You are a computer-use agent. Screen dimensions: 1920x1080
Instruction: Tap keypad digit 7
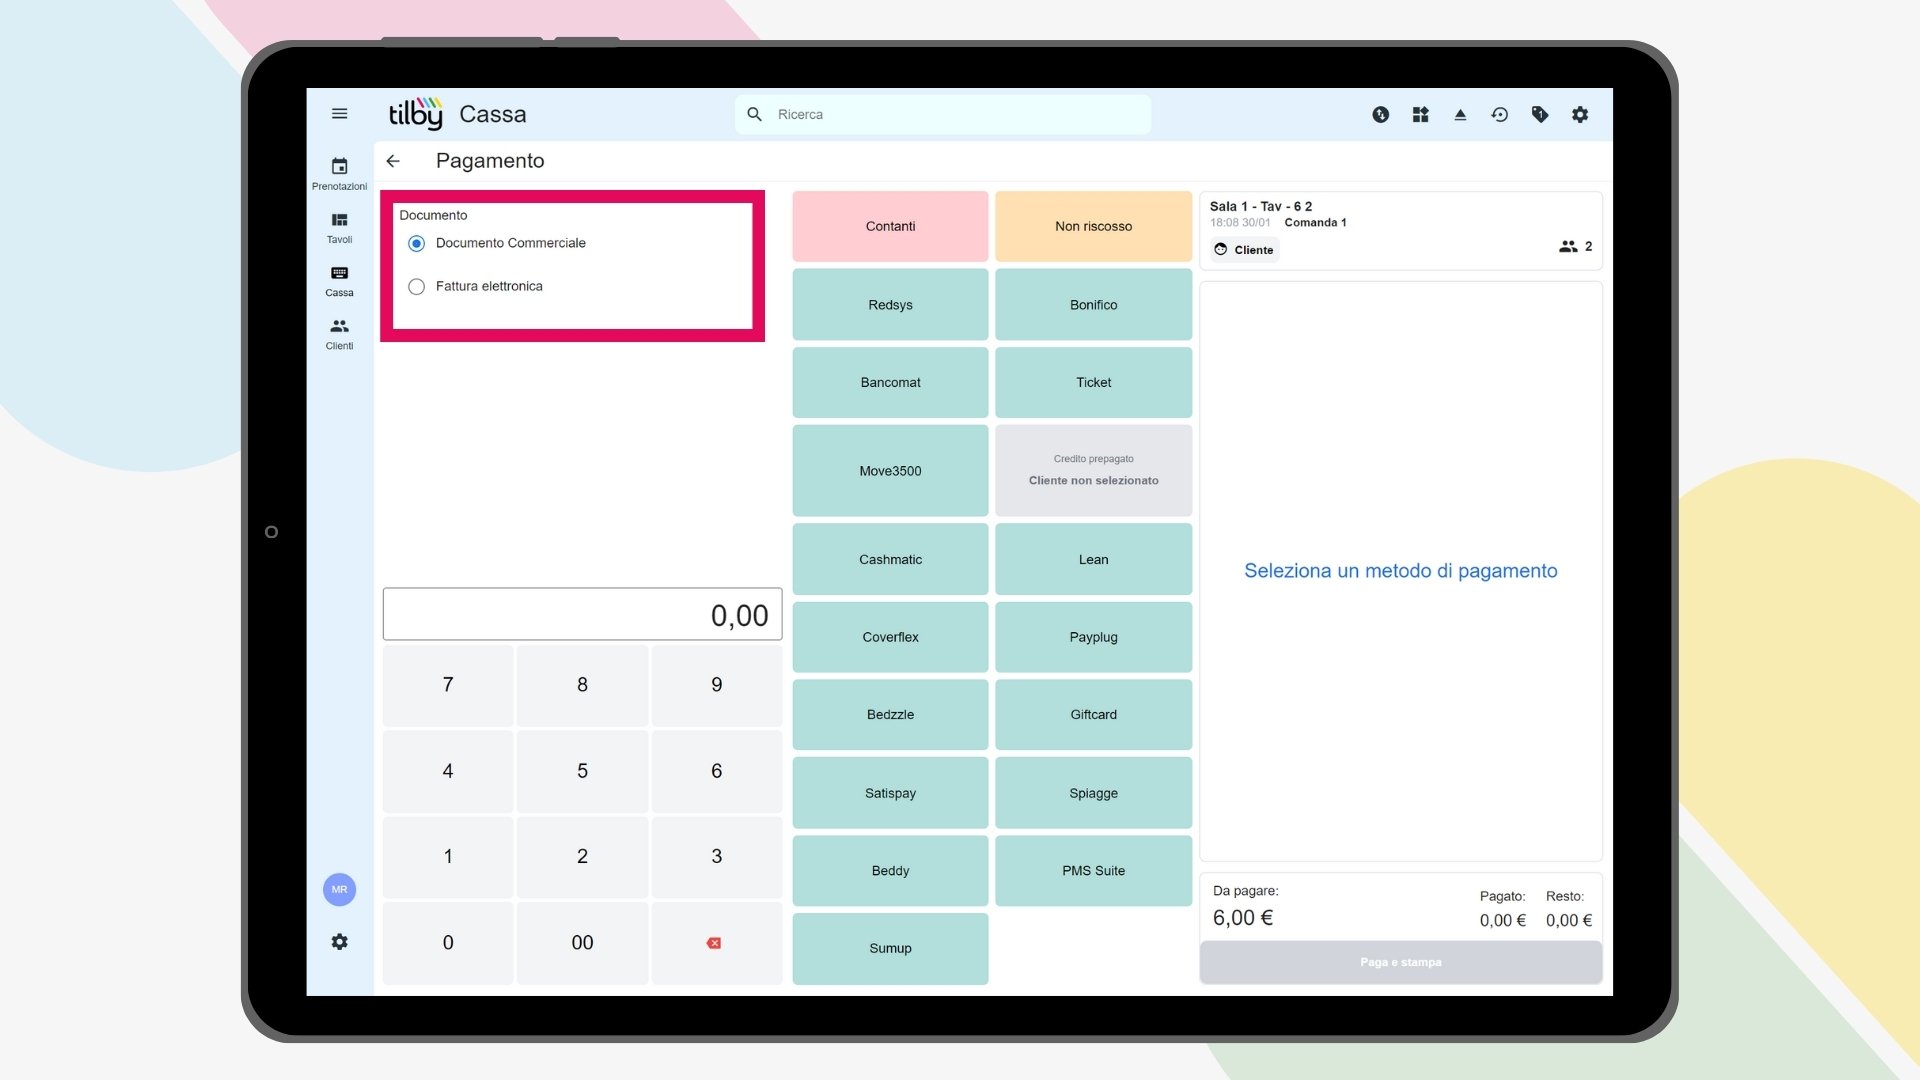pos(448,685)
